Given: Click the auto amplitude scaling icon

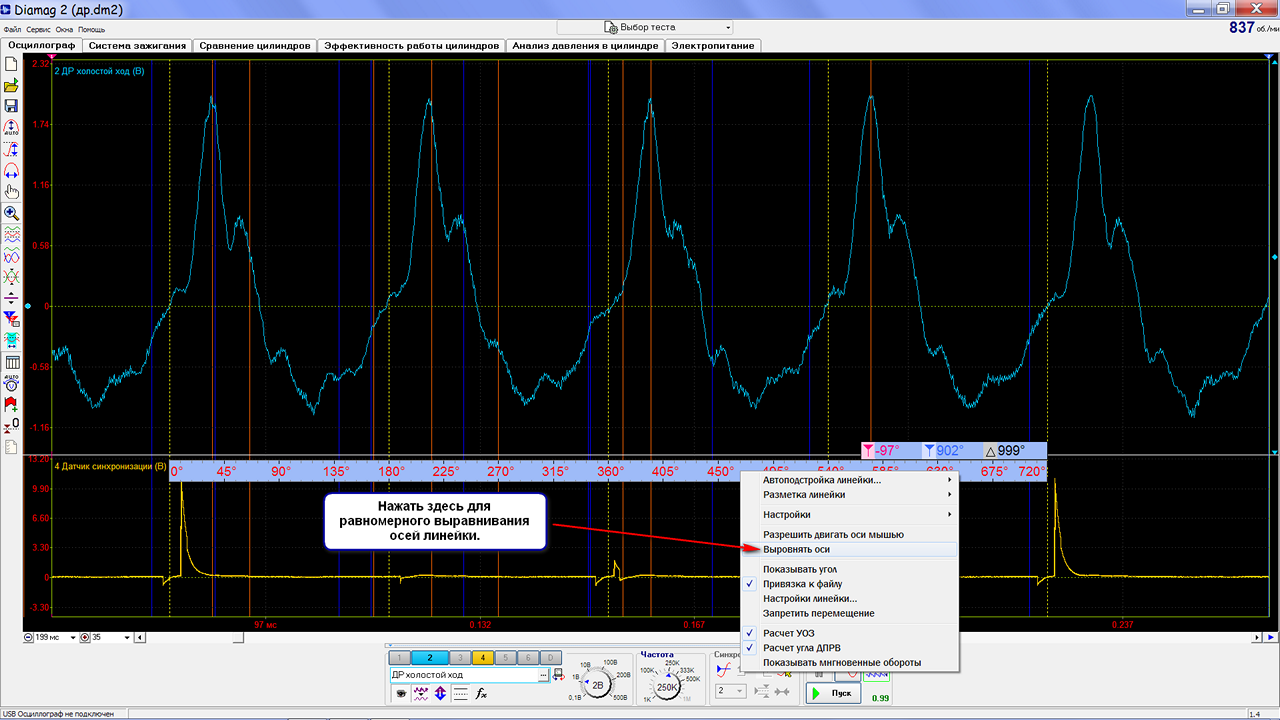Looking at the screenshot, I should (11, 128).
